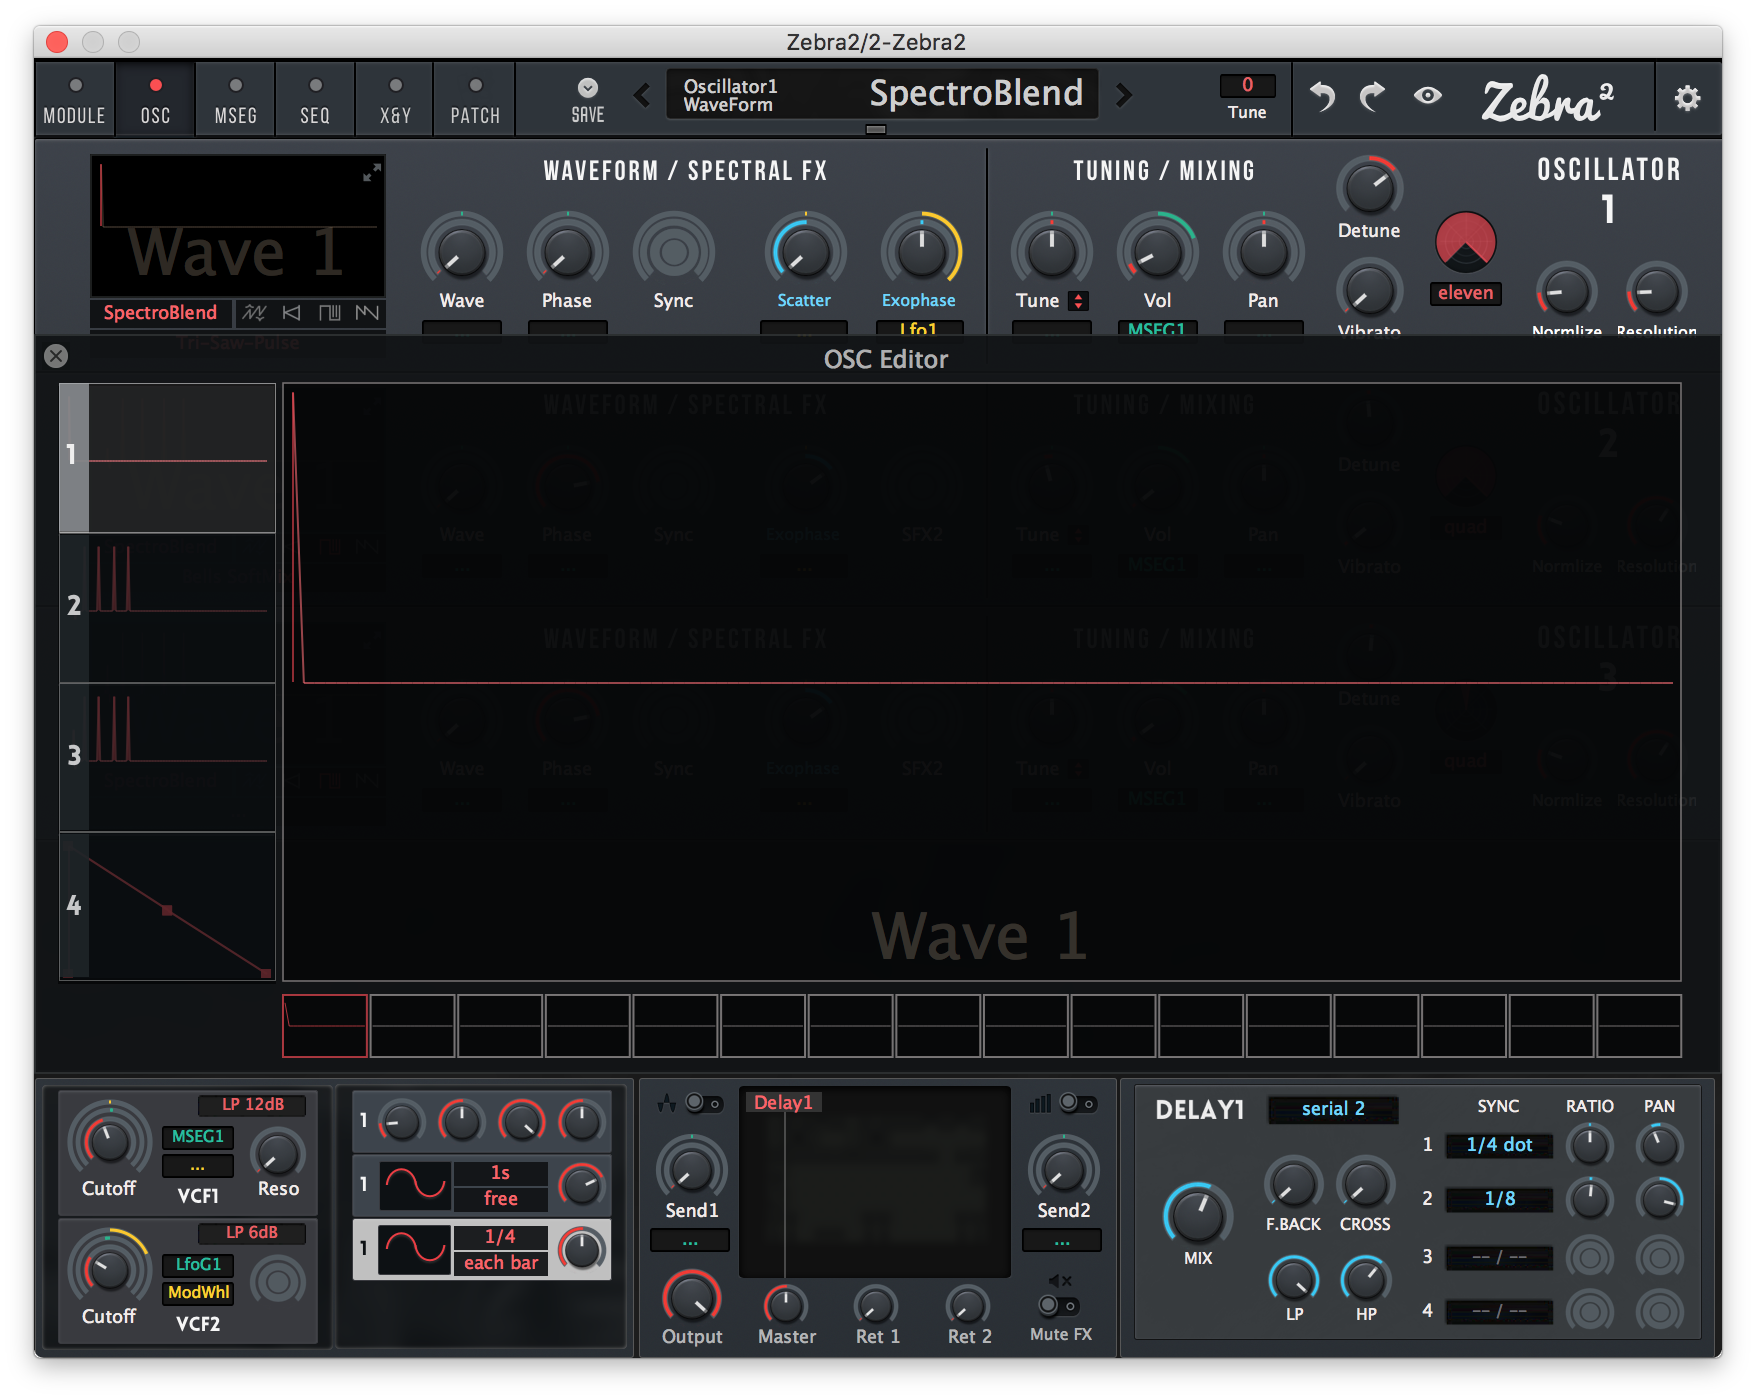Select the GeoMorph wave mode icon
Viewport: 1756px width, 1400px height.
point(255,313)
